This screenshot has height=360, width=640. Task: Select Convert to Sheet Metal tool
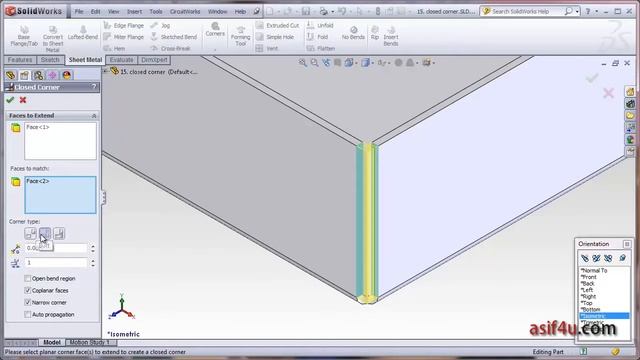[x=53, y=39]
